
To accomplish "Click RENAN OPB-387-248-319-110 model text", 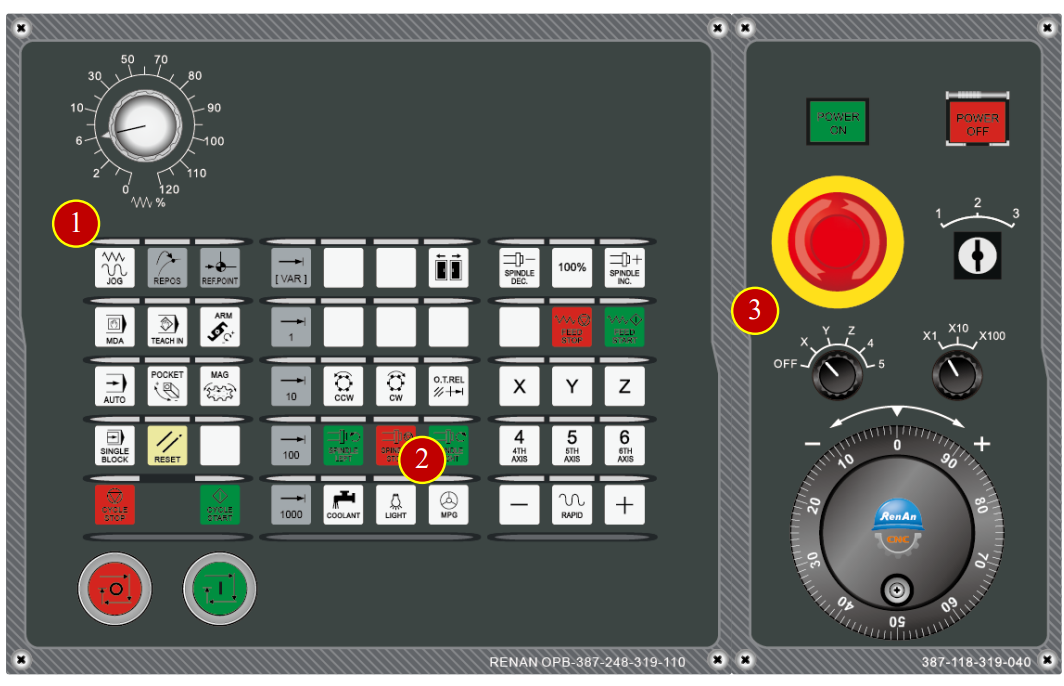I will point(588,662).
